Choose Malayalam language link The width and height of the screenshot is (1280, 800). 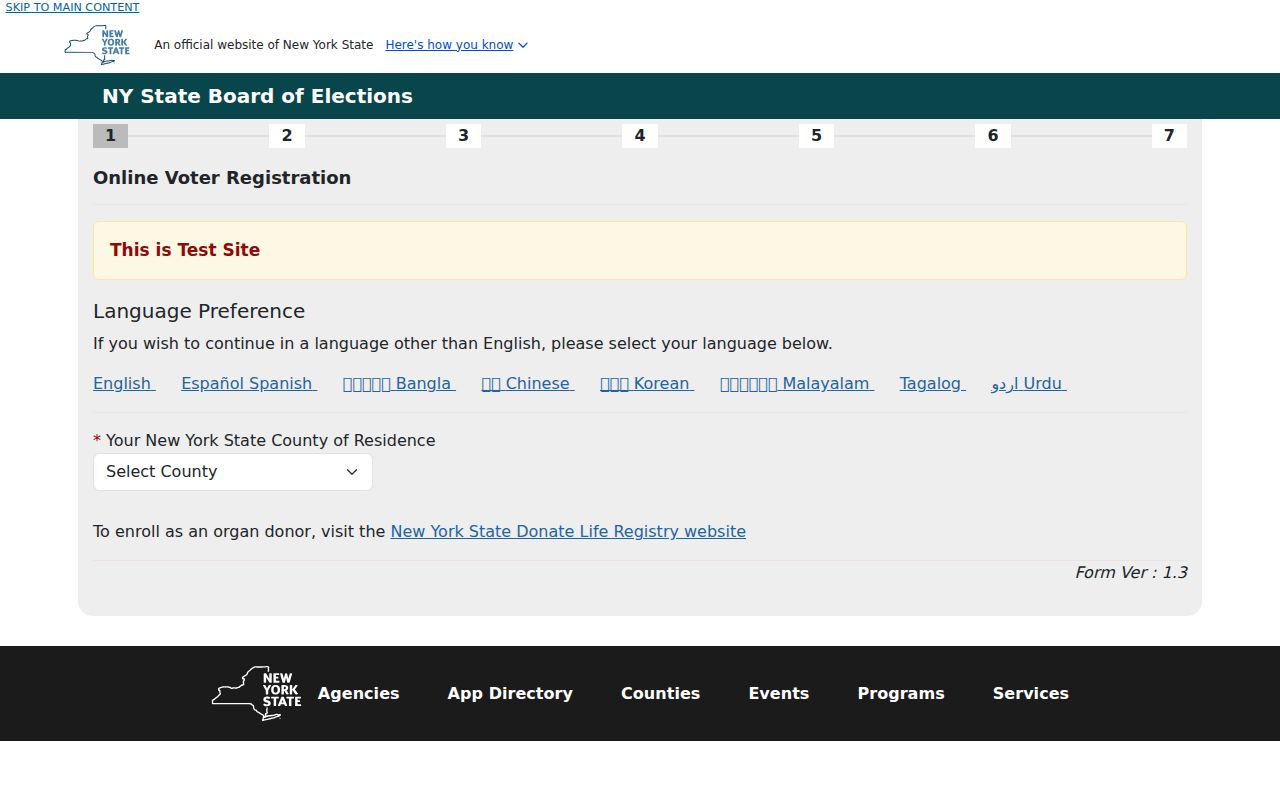[x=797, y=383]
